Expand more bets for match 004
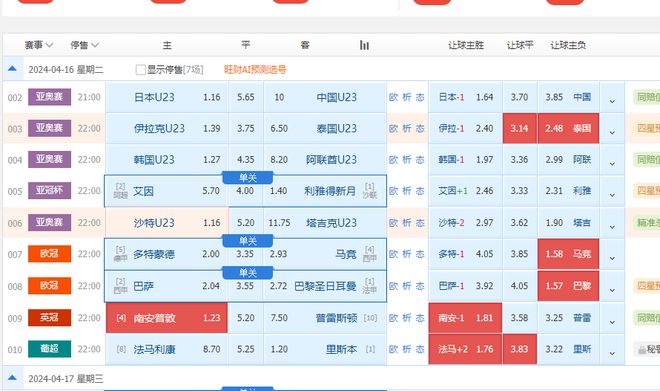This screenshot has height=391, width=660. tap(612, 163)
